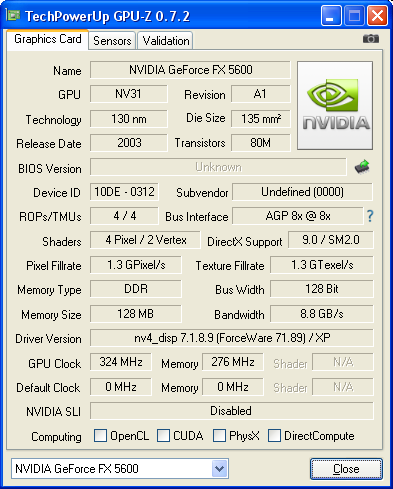This screenshot has width=393, height=489.
Task: Click the Texture Fillrate field 1.3 GTexel/s
Action: pos(322,265)
